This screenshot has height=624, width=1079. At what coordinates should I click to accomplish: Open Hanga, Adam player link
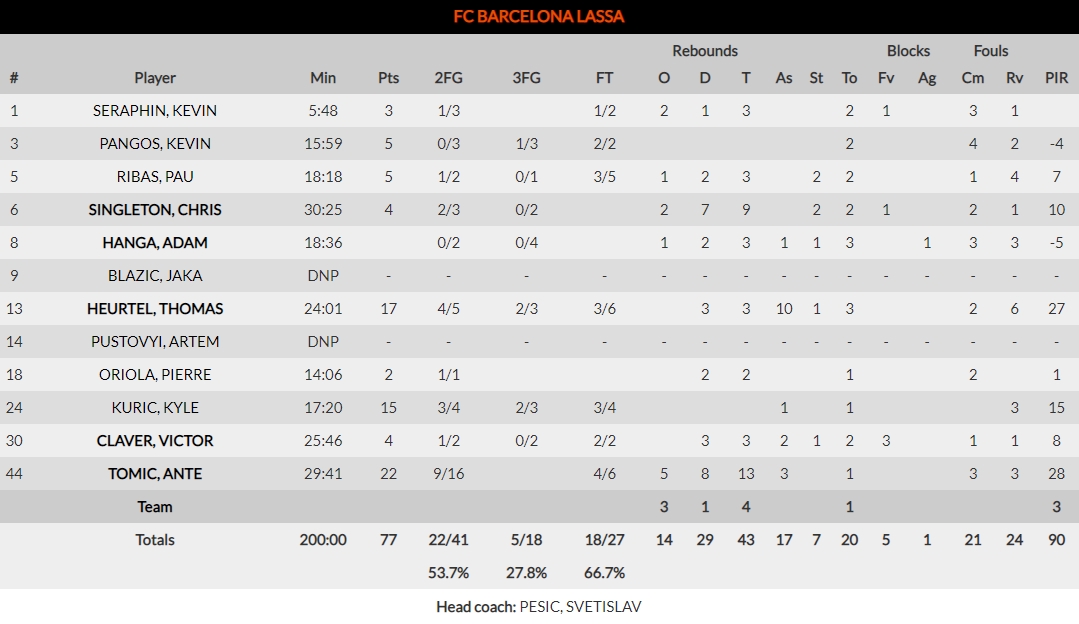point(155,243)
